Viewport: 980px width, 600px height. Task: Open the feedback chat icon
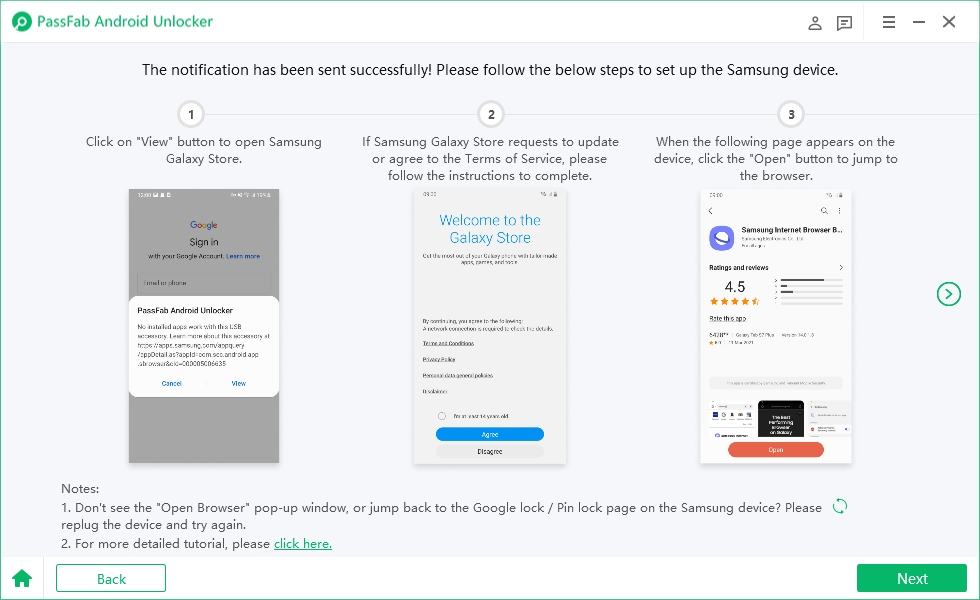coord(844,22)
